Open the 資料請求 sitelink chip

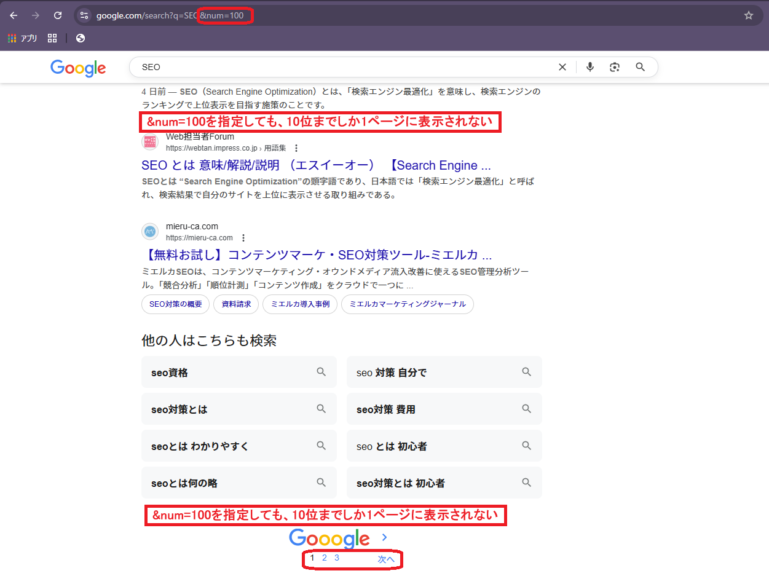(236, 304)
